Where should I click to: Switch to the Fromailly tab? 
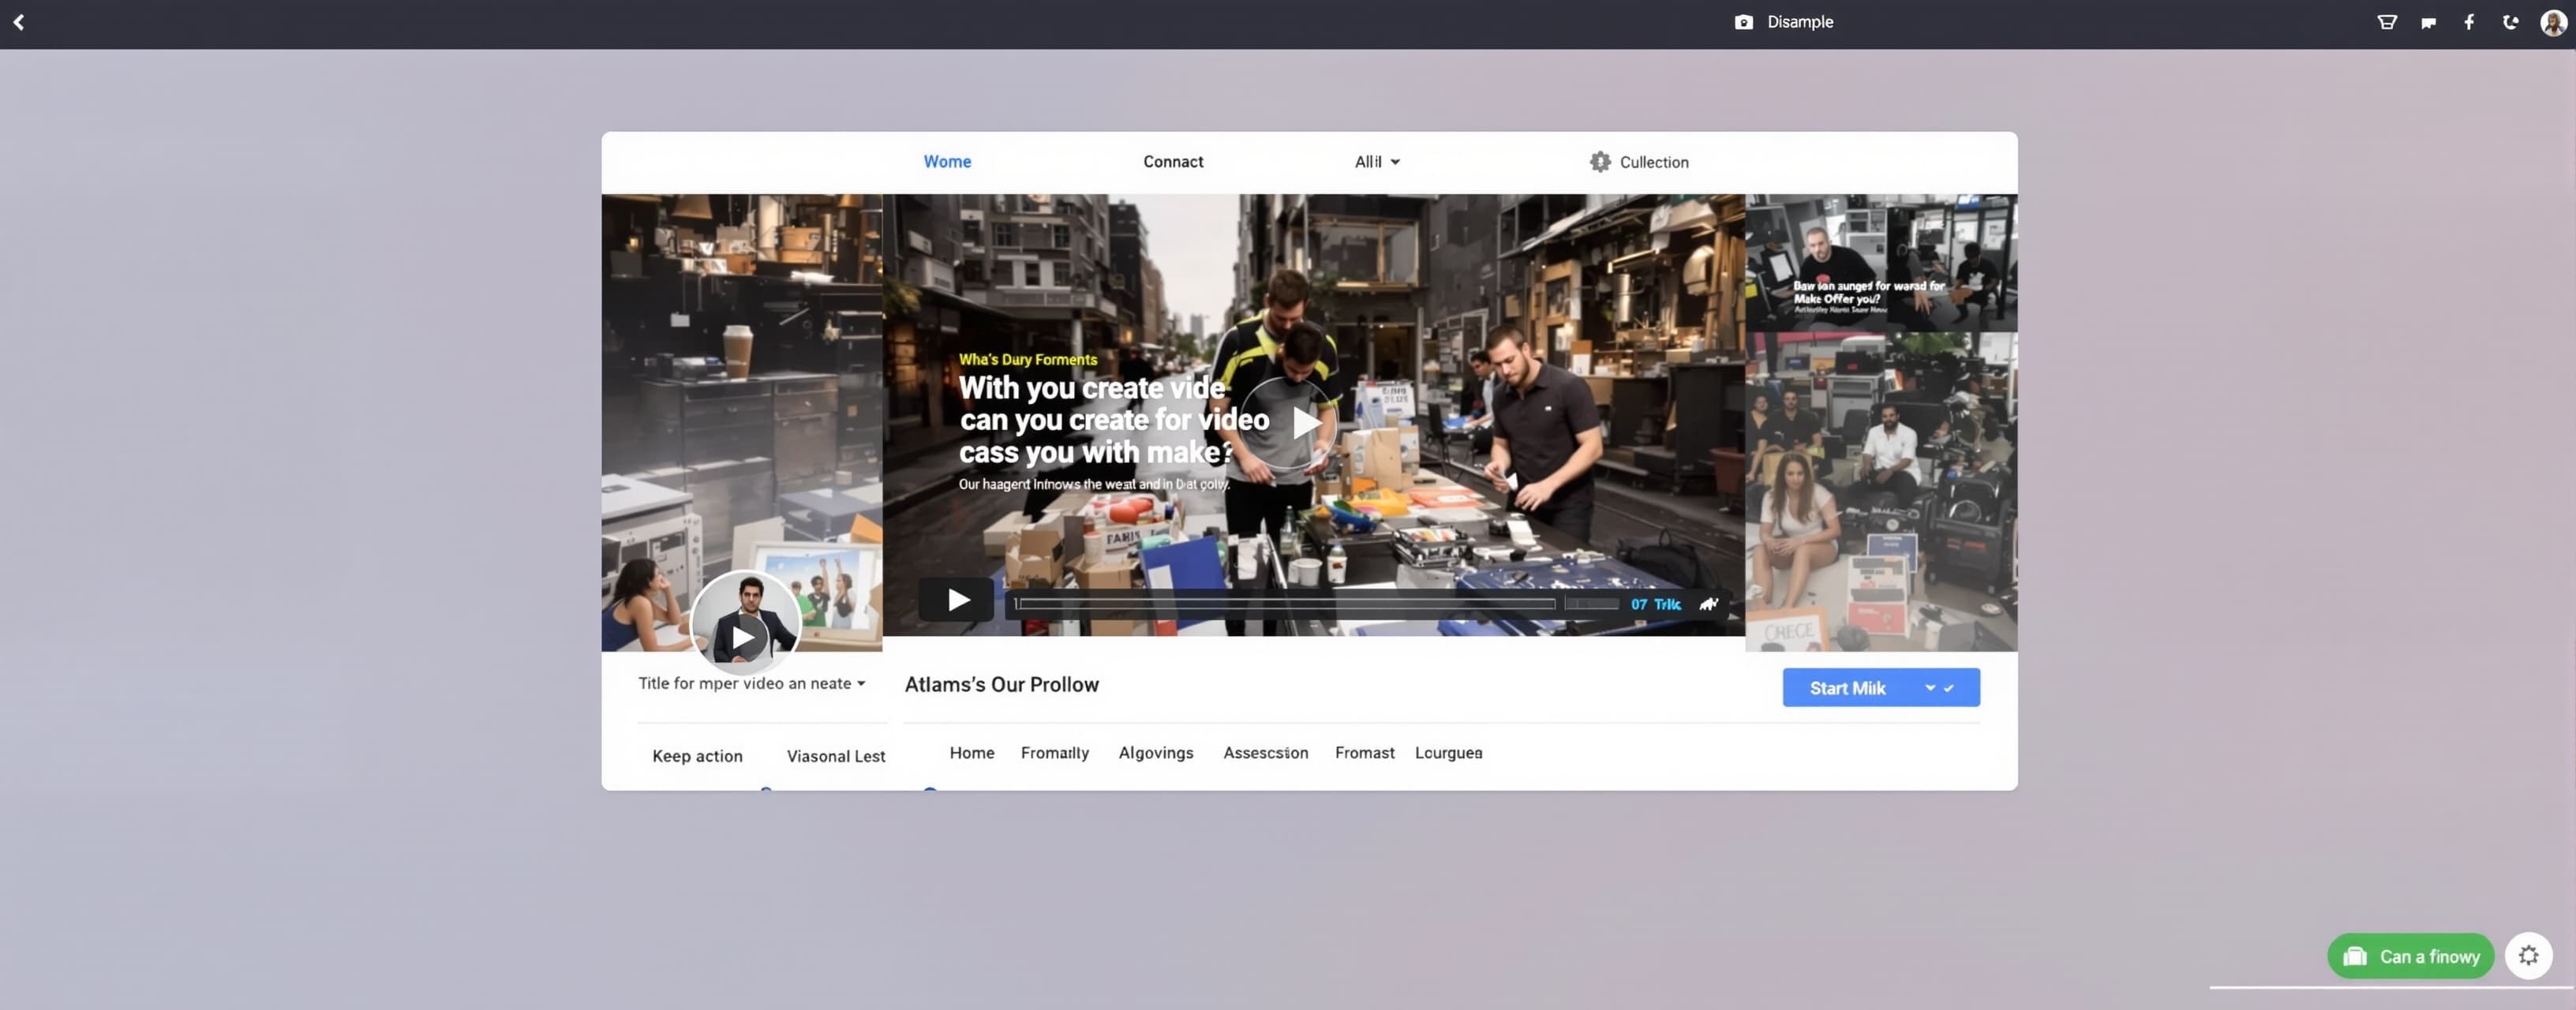(1054, 753)
